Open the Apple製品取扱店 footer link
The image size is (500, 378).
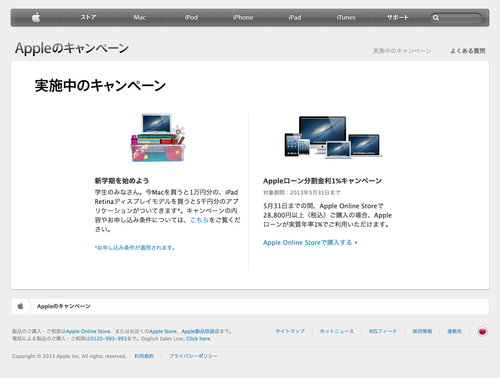click(200, 331)
